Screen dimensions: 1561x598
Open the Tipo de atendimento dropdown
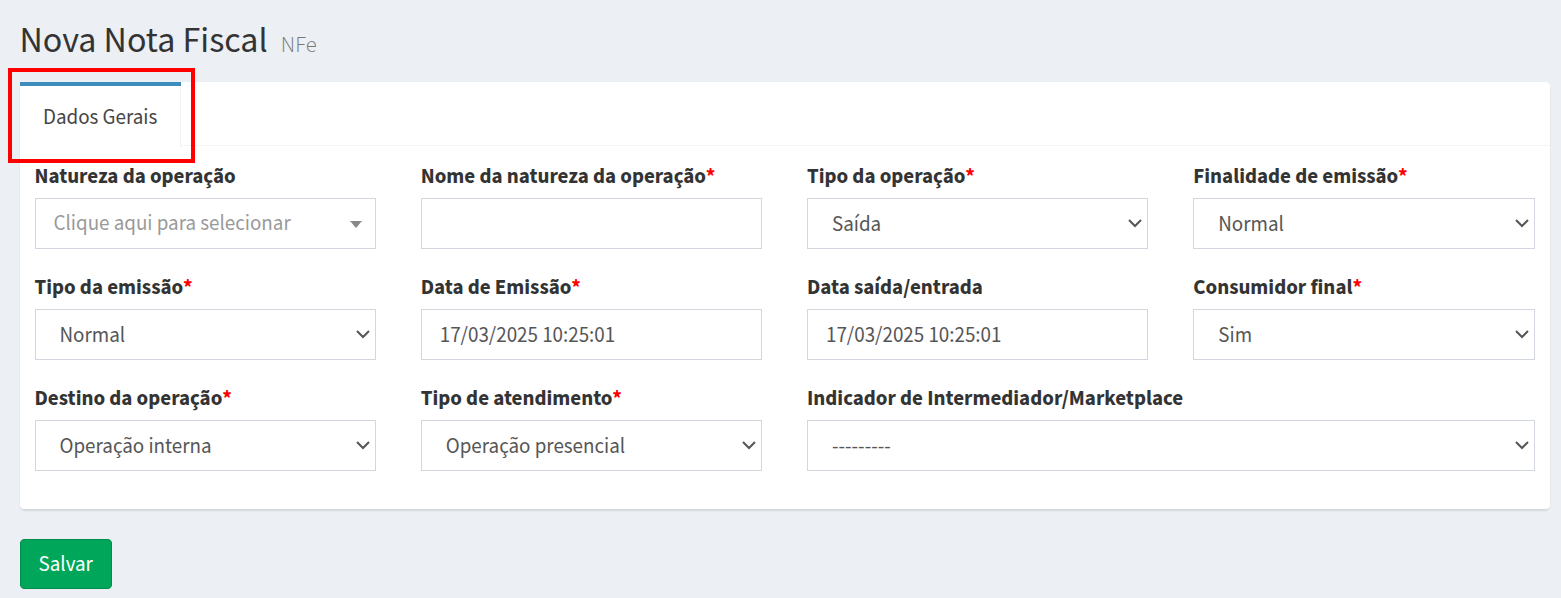(591, 445)
